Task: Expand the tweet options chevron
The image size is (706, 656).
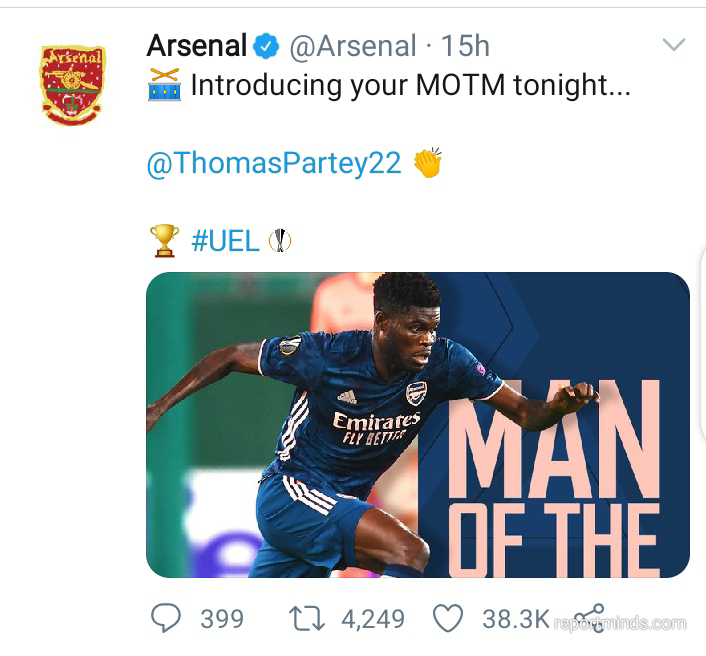Action: pyautogui.click(x=675, y=45)
